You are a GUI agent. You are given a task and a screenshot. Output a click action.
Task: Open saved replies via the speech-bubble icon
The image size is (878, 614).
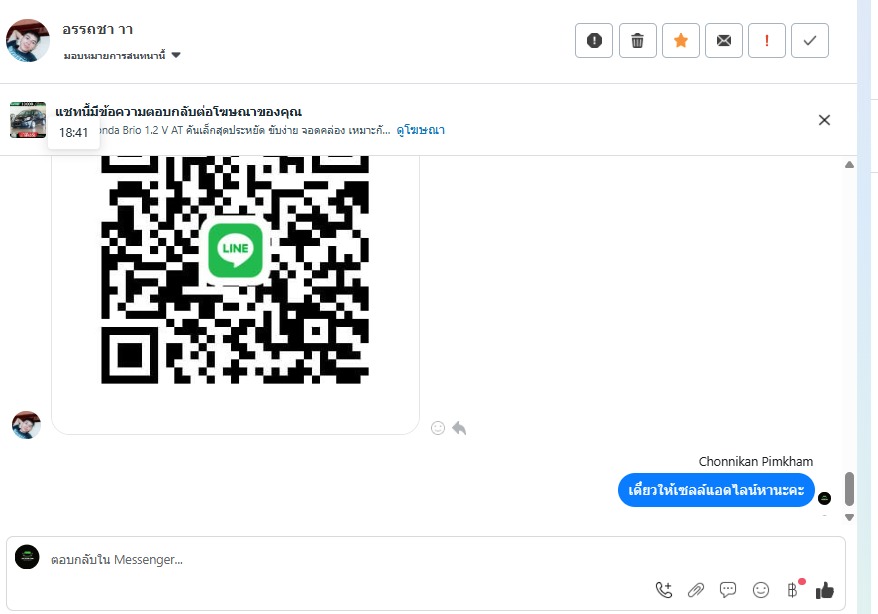[x=728, y=590]
